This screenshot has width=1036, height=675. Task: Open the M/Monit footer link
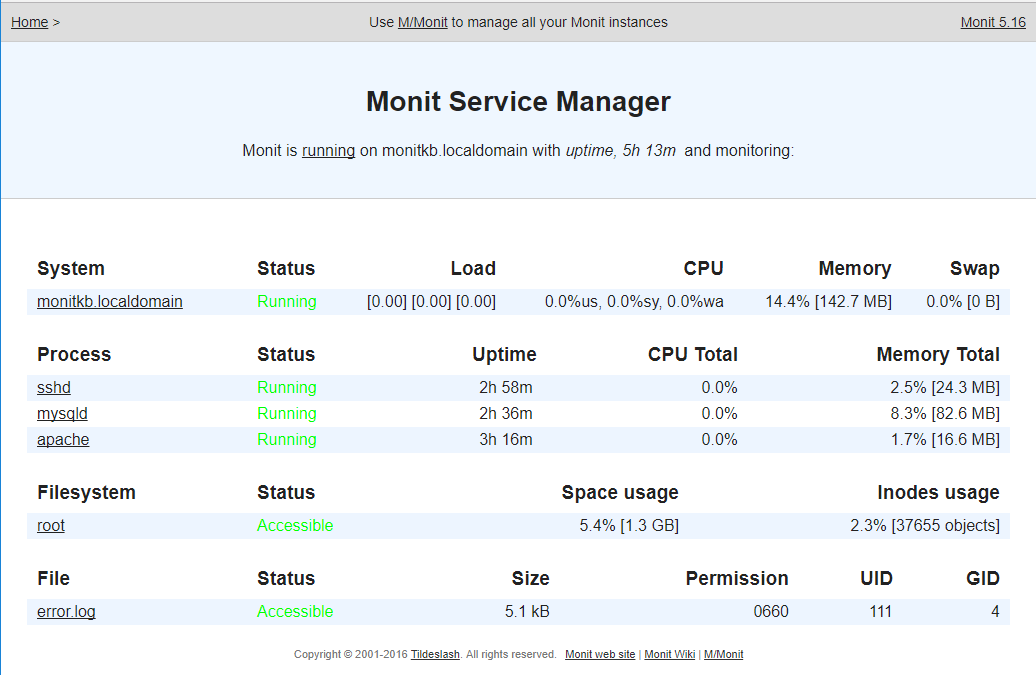[x=723, y=654]
